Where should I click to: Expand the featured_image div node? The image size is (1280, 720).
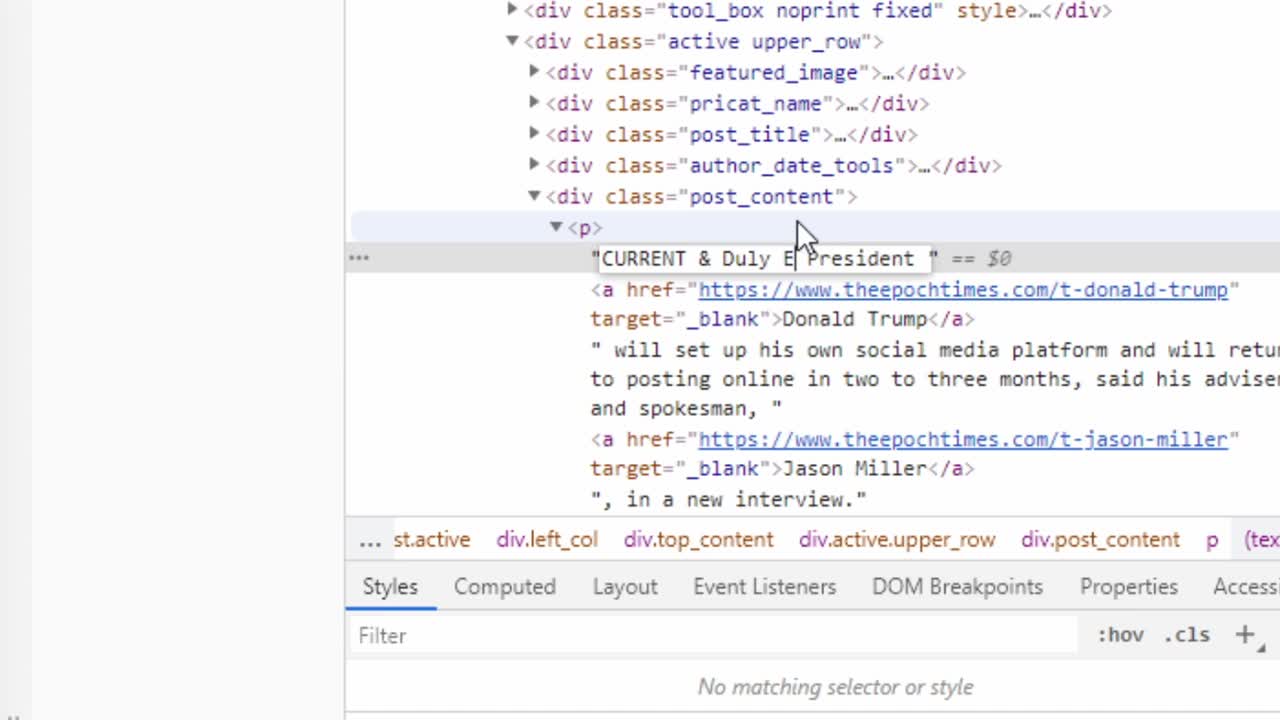tap(534, 72)
